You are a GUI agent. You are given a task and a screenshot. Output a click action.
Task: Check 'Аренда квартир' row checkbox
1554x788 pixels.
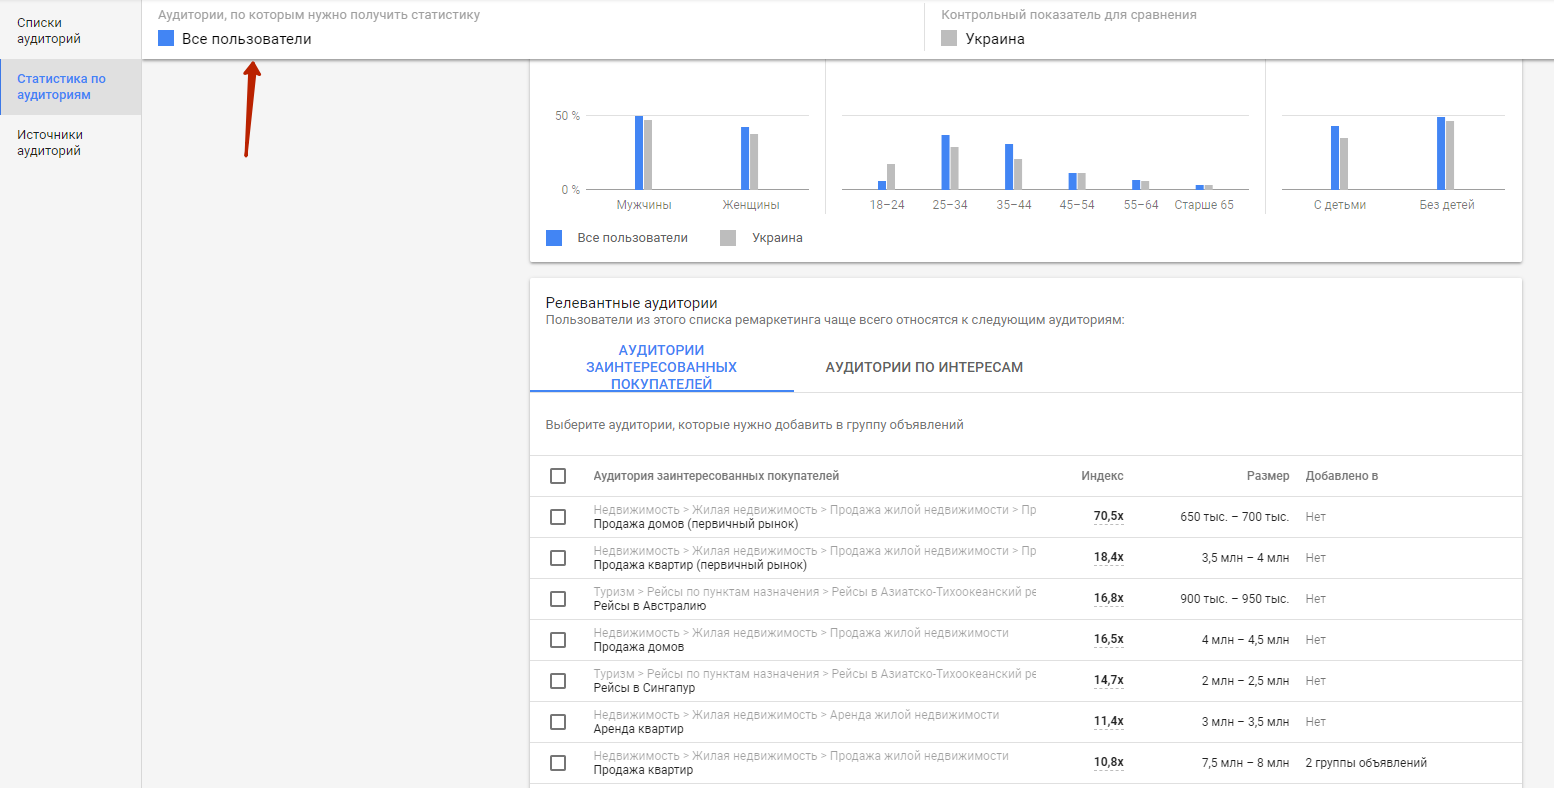[x=558, y=722]
